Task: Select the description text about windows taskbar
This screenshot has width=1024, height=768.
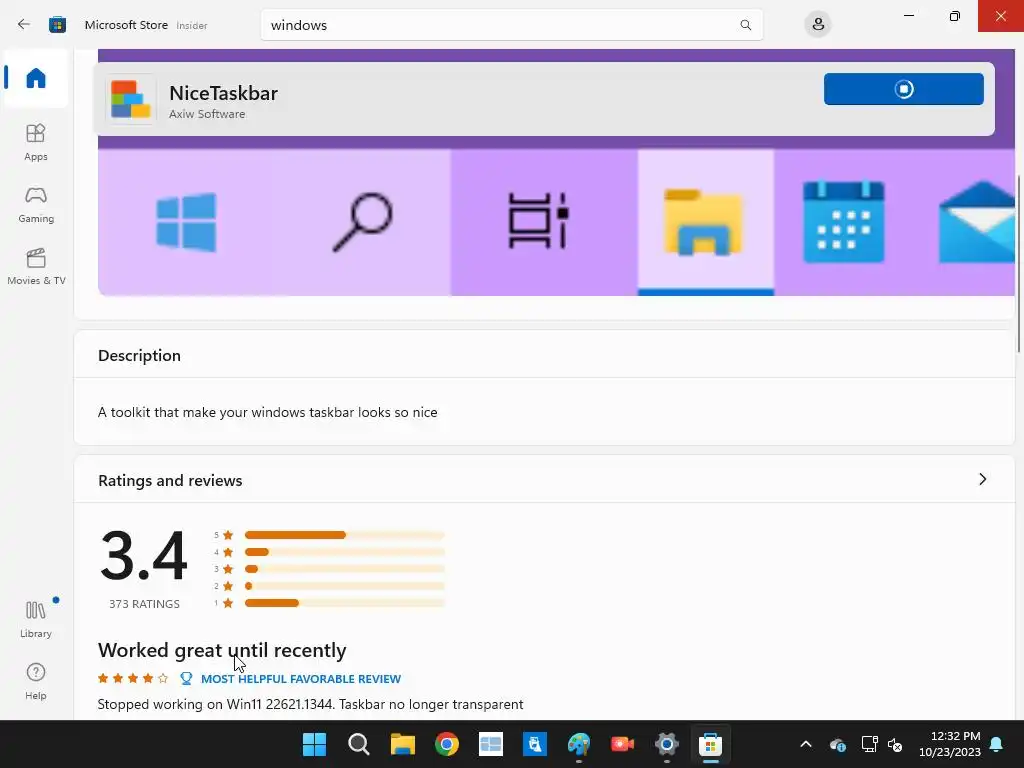Action: click(x=268, y=412)
